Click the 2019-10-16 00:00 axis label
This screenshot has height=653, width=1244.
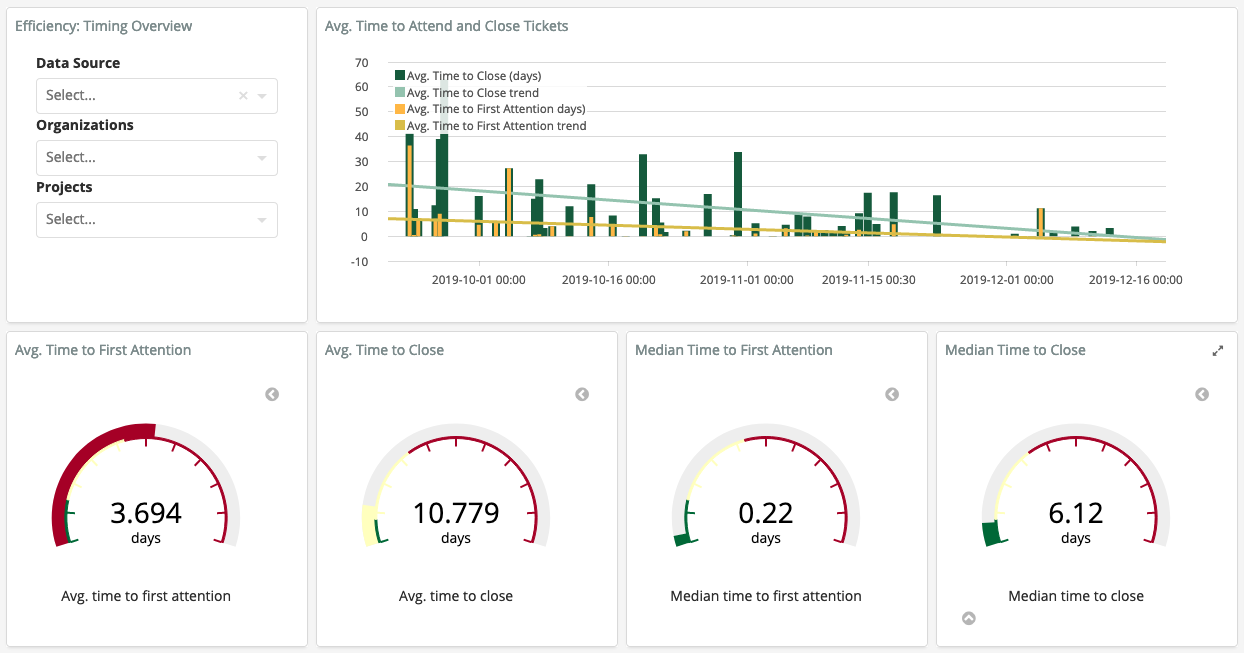point(609,280)
